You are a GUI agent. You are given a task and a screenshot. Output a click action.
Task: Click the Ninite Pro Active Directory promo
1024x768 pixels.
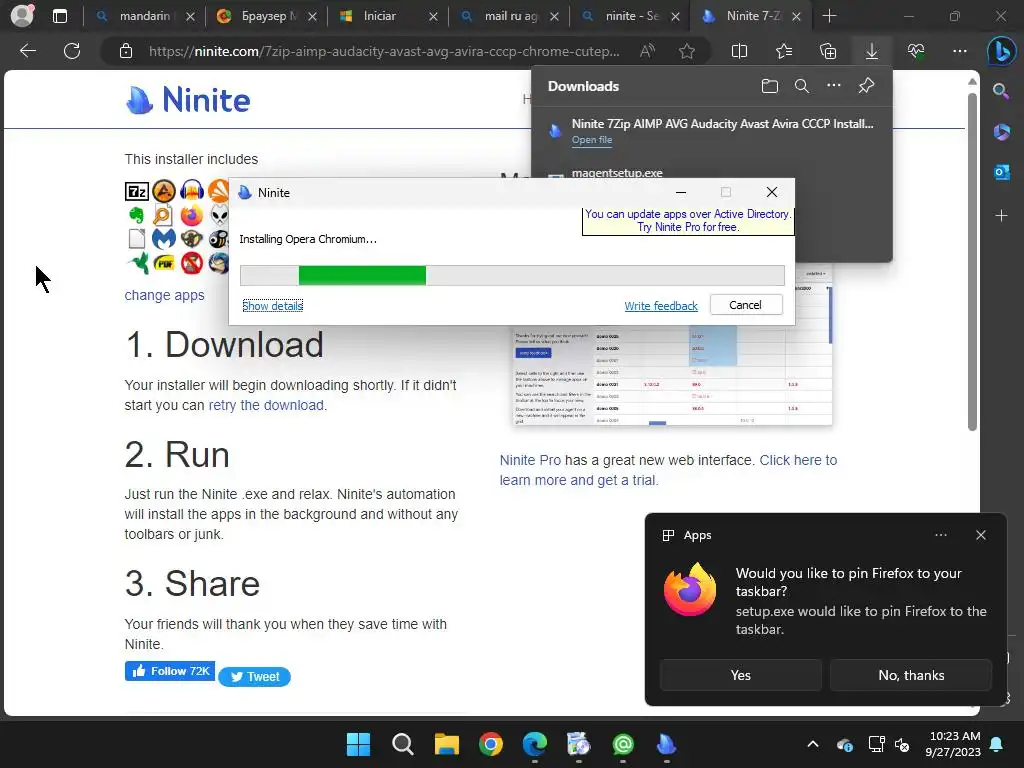(688, 221)
